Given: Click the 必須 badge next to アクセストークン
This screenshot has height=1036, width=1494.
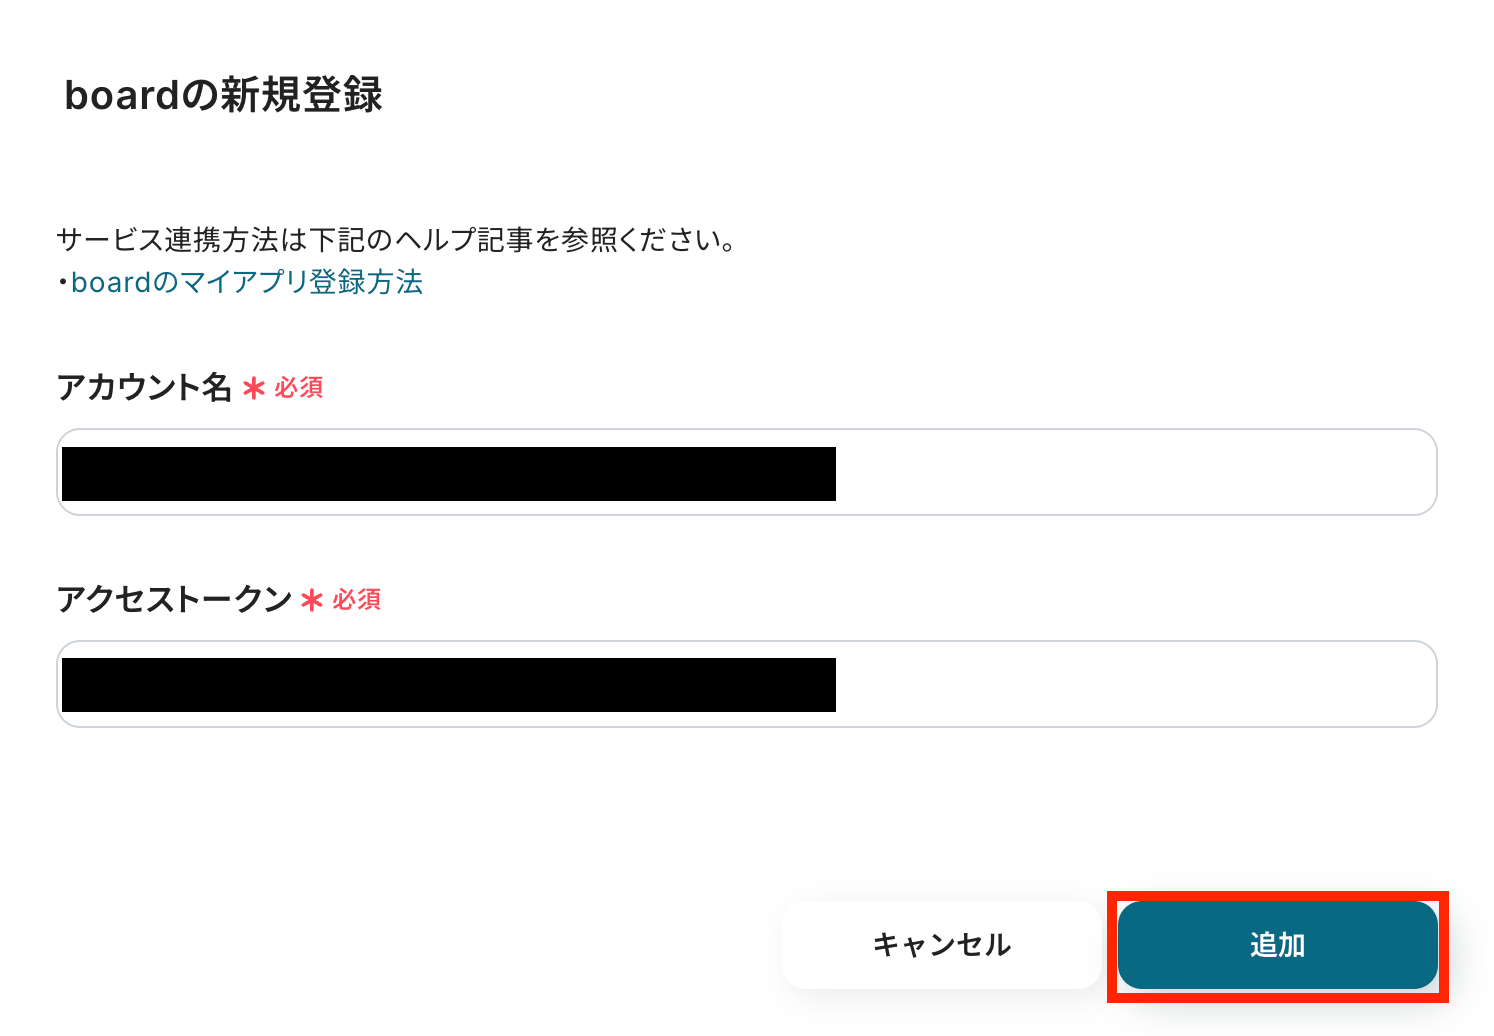Looking at the screenshot, I should 357,600.
